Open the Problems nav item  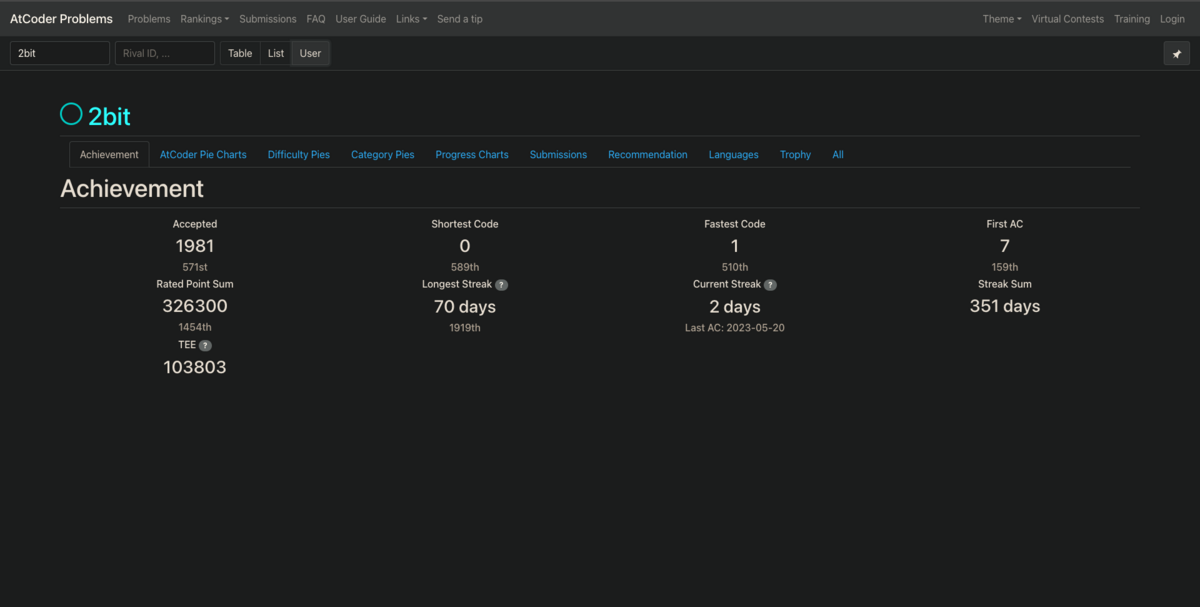coord(149,19)
